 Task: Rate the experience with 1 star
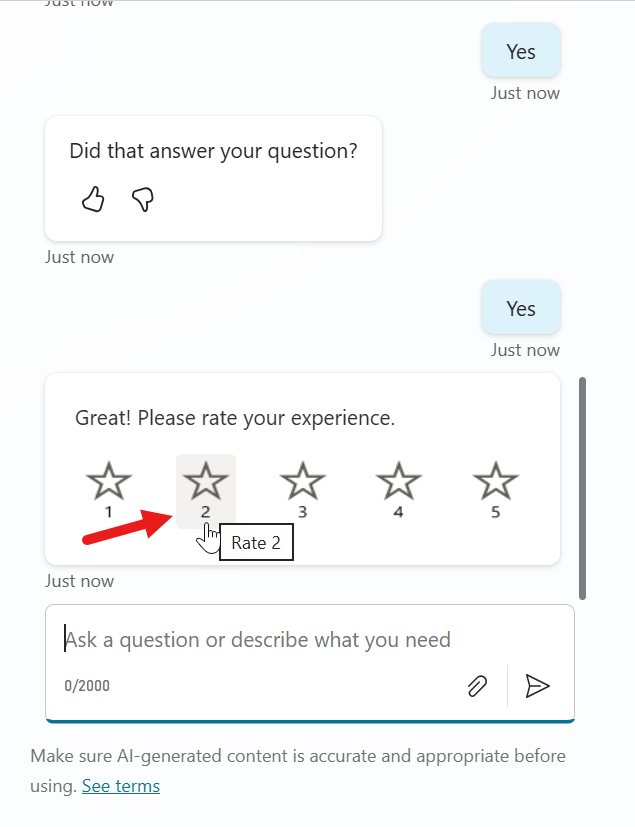[x=109, y=483]
